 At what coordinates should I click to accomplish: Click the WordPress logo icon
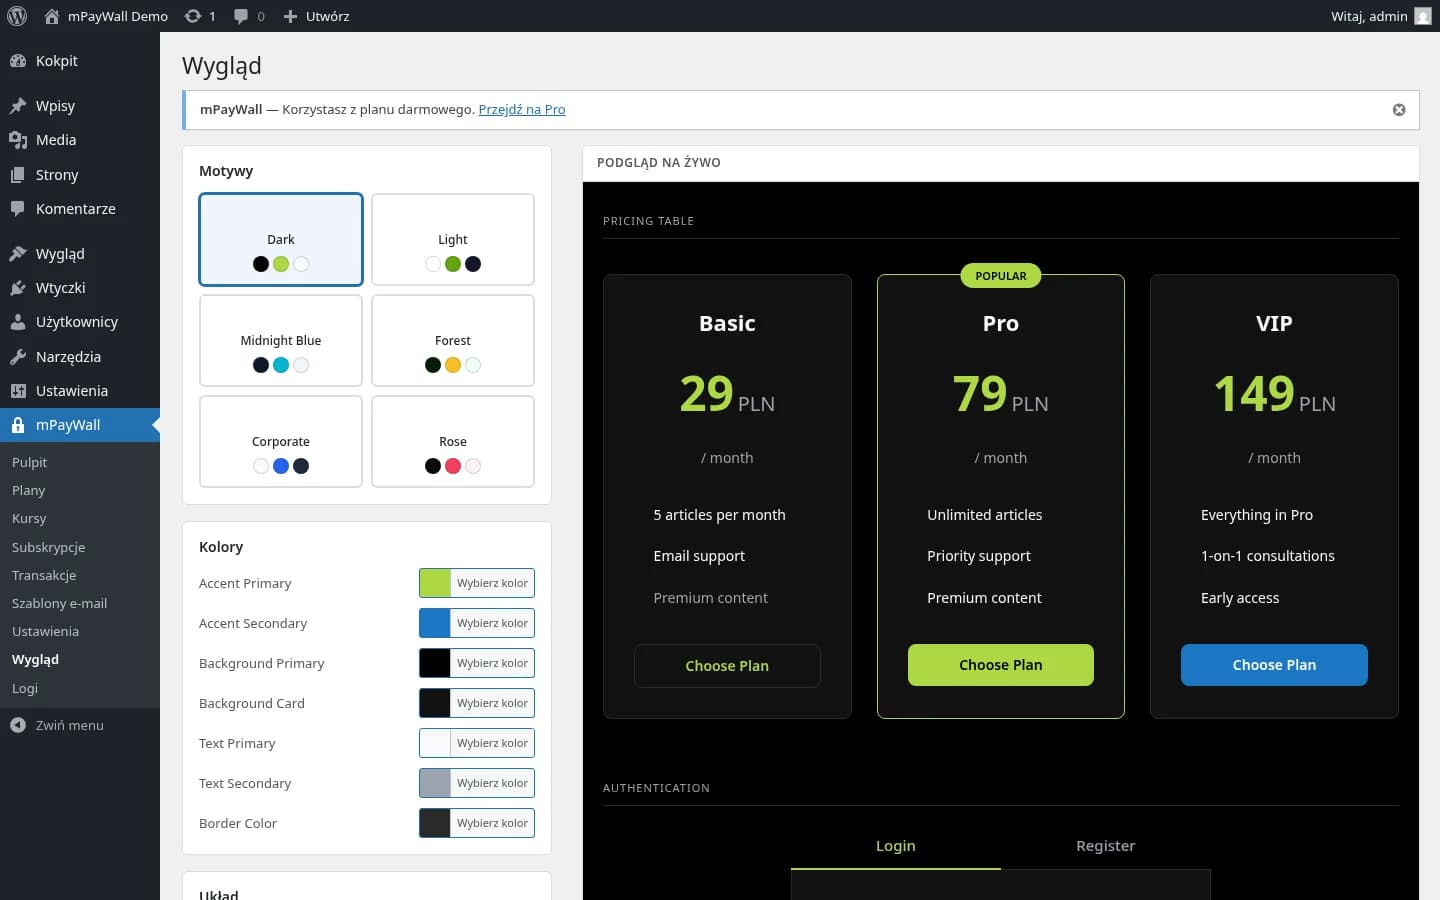17,16
